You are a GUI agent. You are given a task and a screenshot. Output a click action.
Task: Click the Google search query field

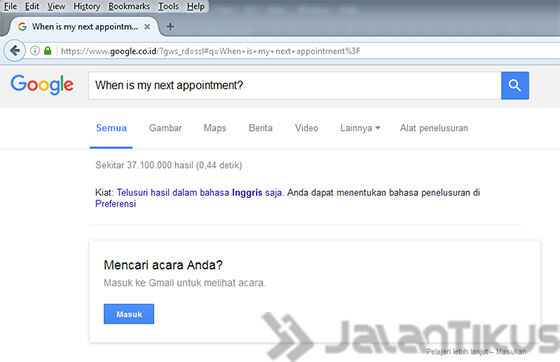tap(295, 85)
